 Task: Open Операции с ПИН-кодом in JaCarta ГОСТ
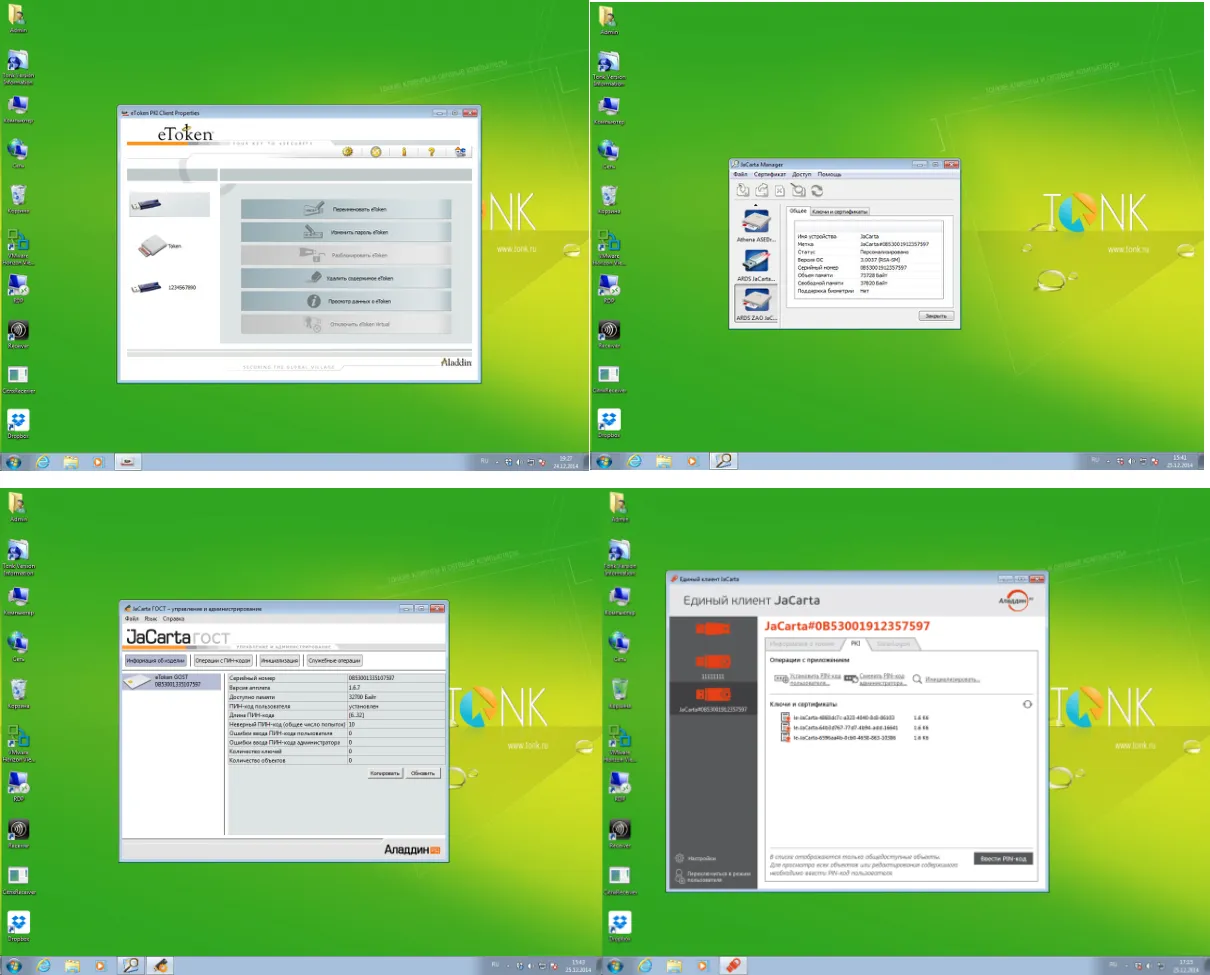tap(222, 660)
